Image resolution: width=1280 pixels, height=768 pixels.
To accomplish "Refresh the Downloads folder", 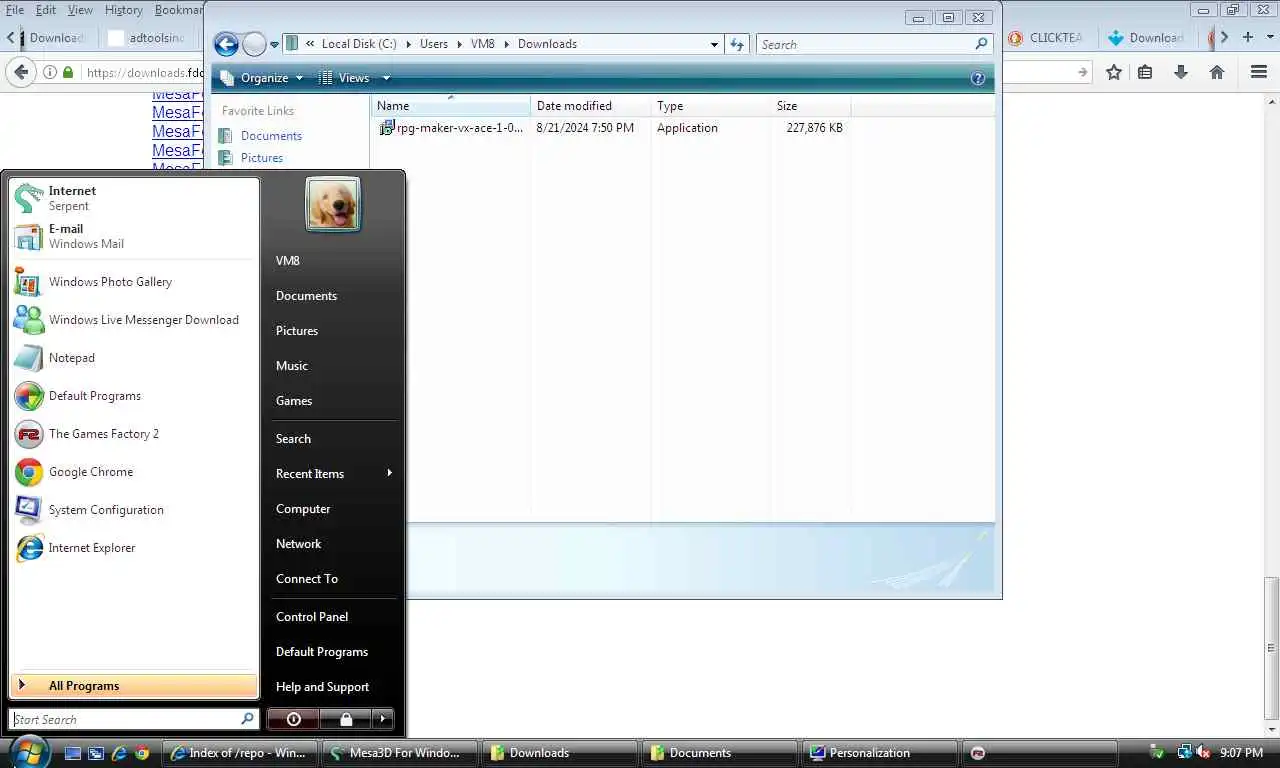I will coord(737,44).
